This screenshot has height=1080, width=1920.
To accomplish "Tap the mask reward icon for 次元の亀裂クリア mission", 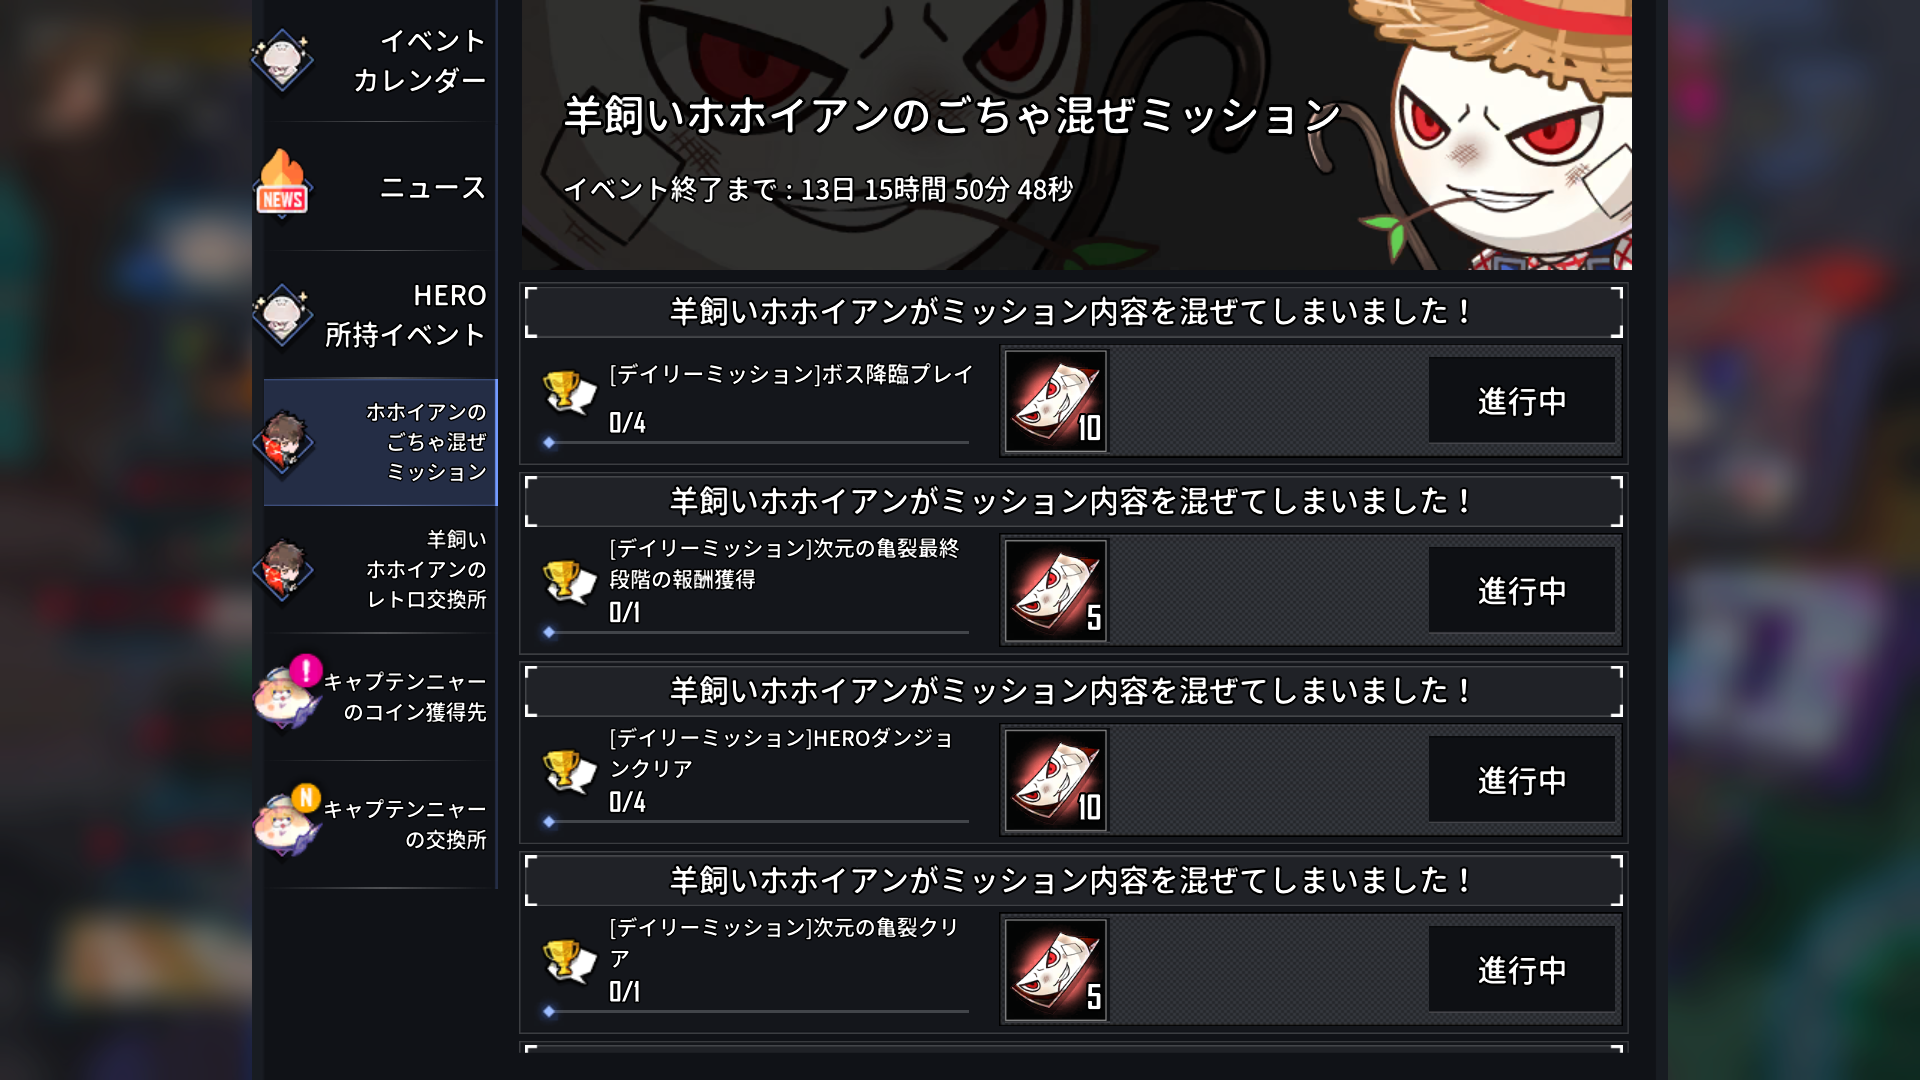I will (1056, 970).
